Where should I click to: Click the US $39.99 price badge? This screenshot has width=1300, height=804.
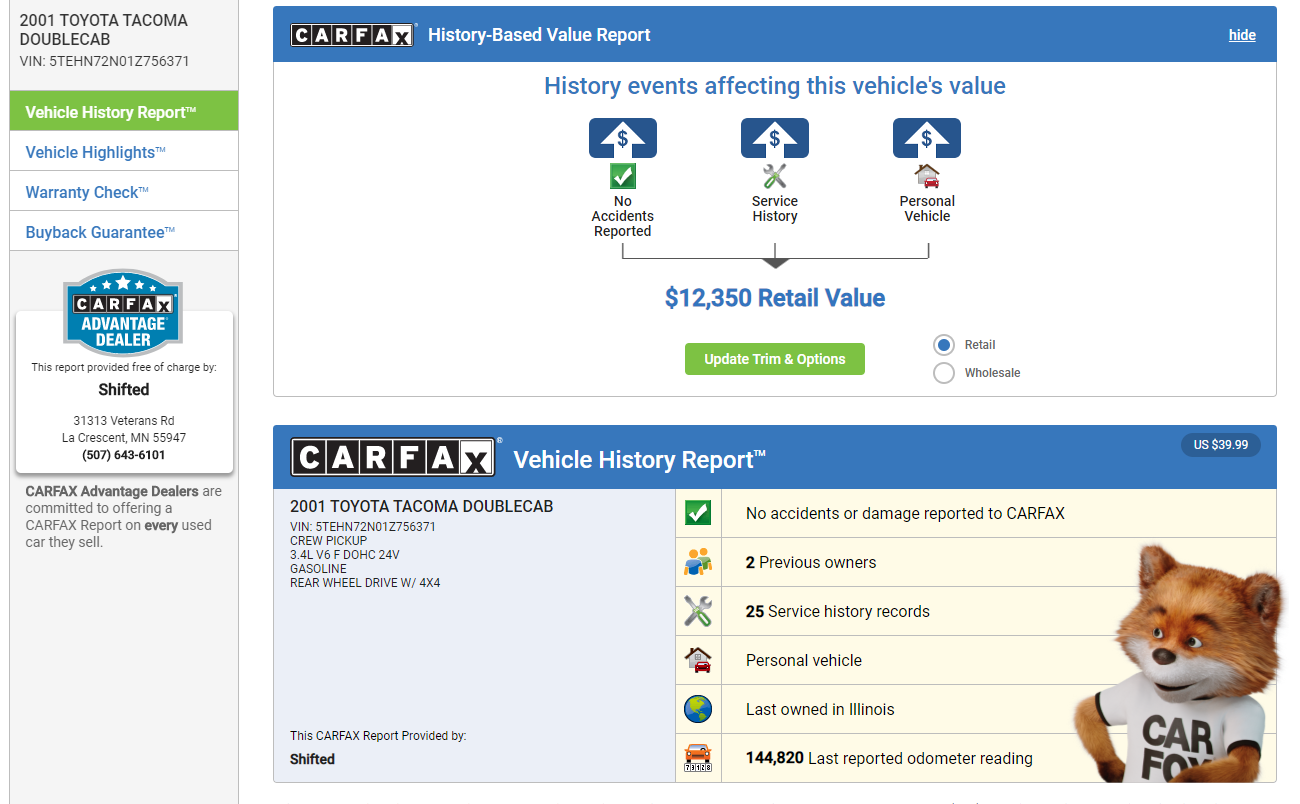pos(1221,445)
